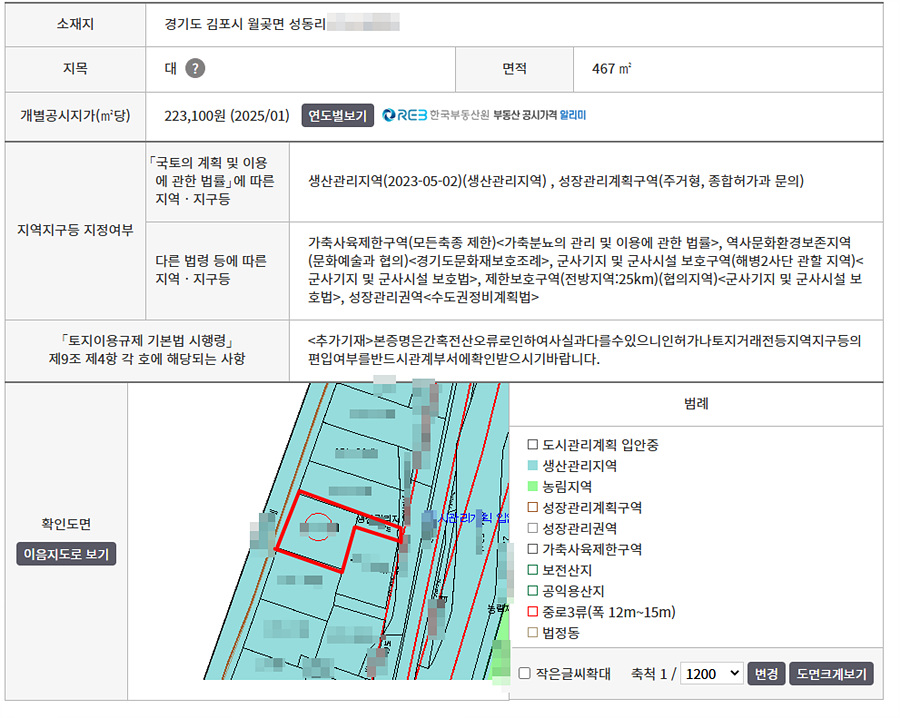Open the map with 이음지도로 보기
900x718 pixels.
tap(66, 553)
